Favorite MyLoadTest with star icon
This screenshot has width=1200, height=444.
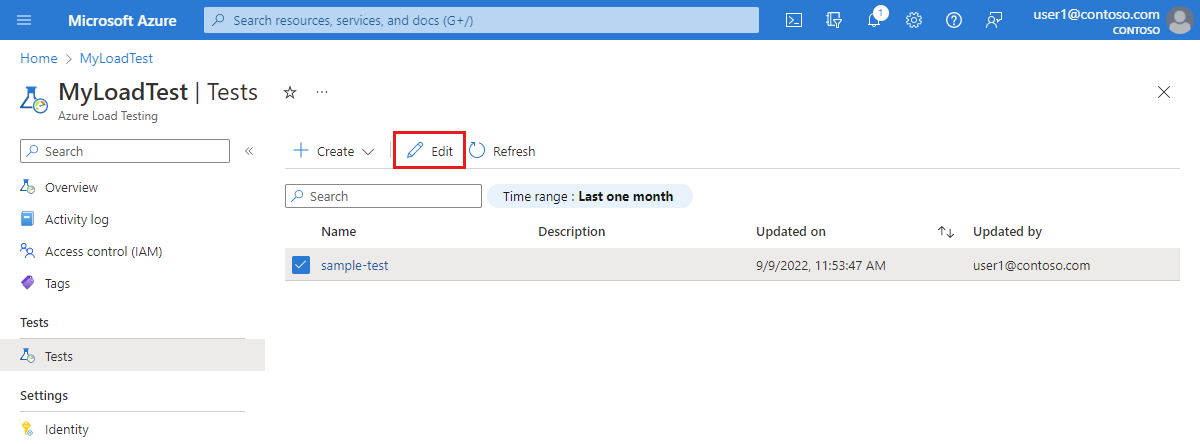(290, 92)
